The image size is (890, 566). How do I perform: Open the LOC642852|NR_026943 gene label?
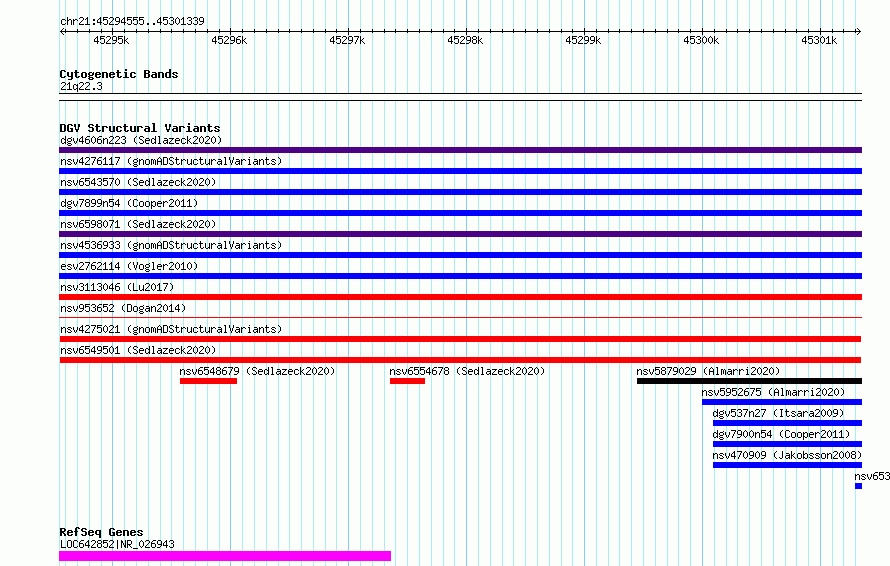117,544
